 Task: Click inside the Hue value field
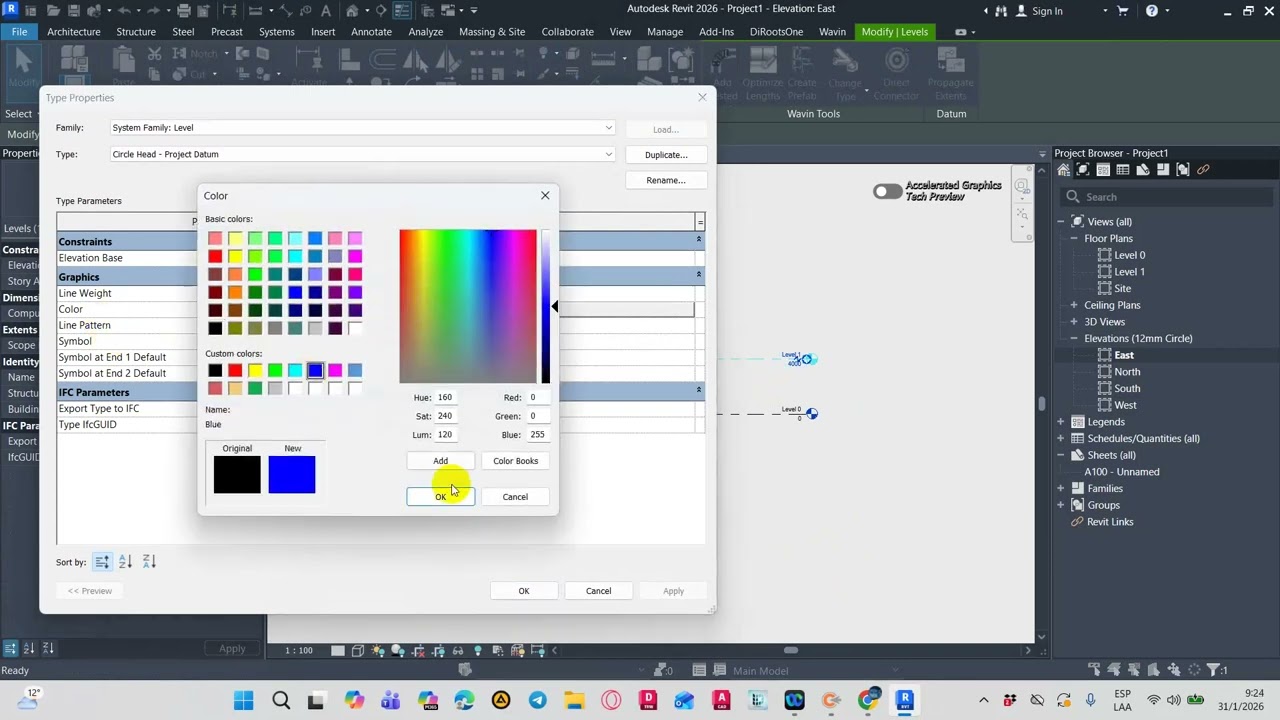446,398
